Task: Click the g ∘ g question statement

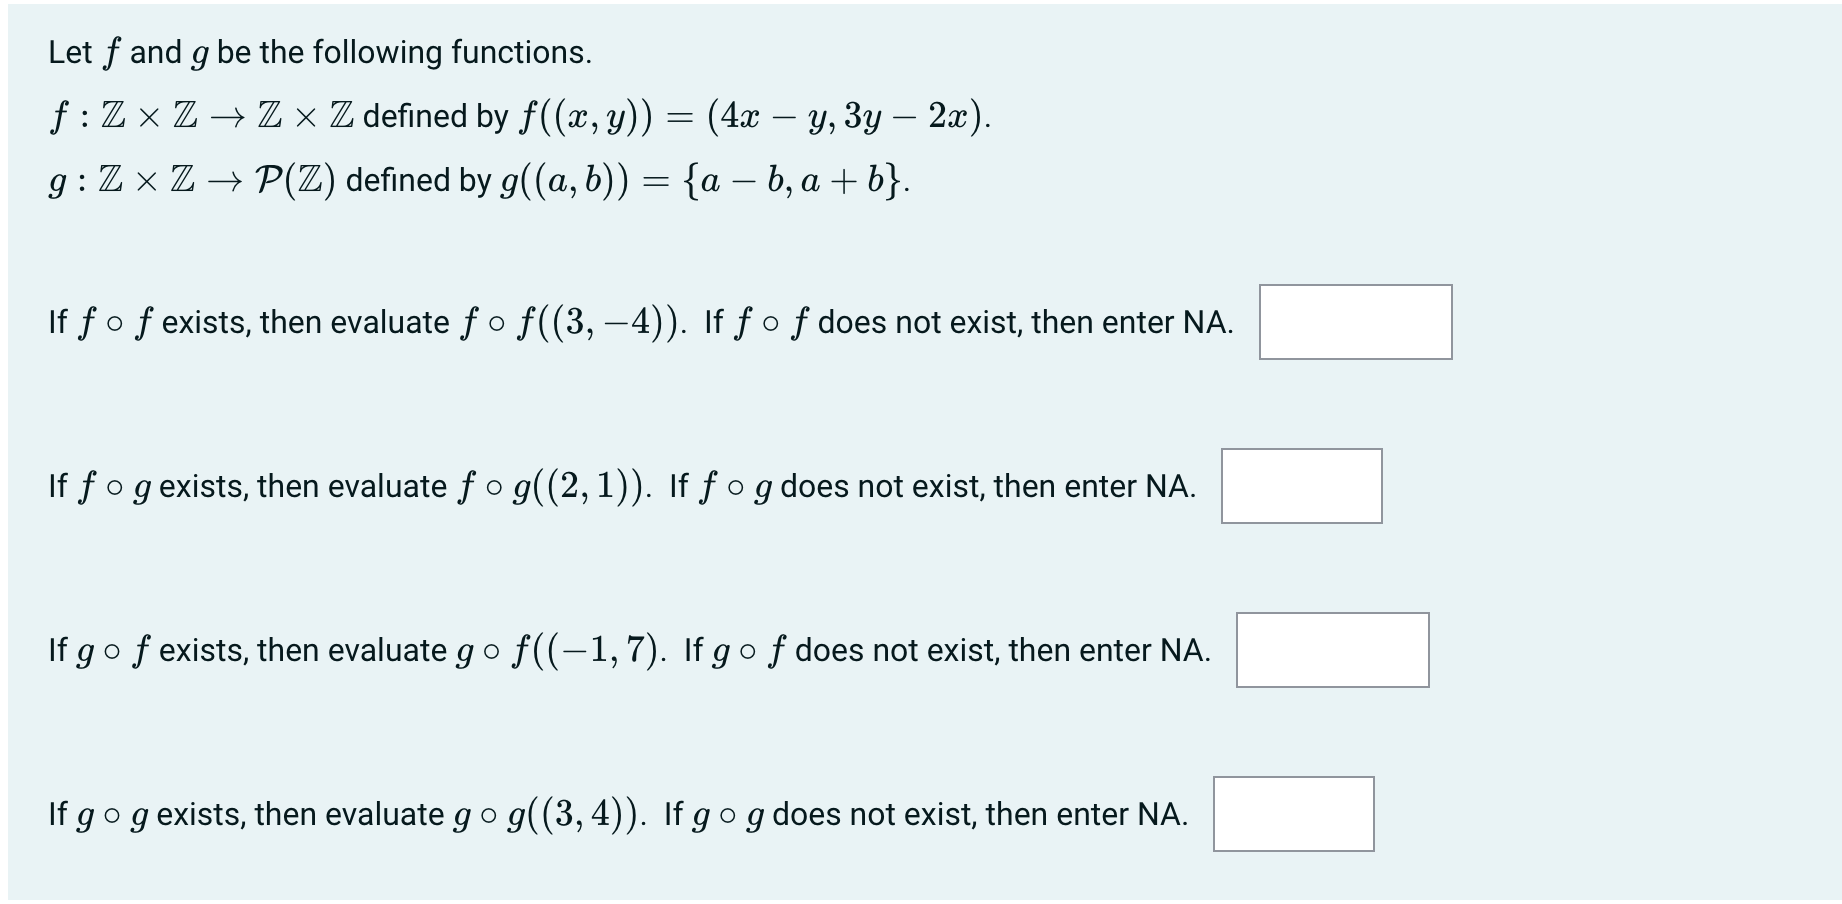Action: [x=618, y=814]
